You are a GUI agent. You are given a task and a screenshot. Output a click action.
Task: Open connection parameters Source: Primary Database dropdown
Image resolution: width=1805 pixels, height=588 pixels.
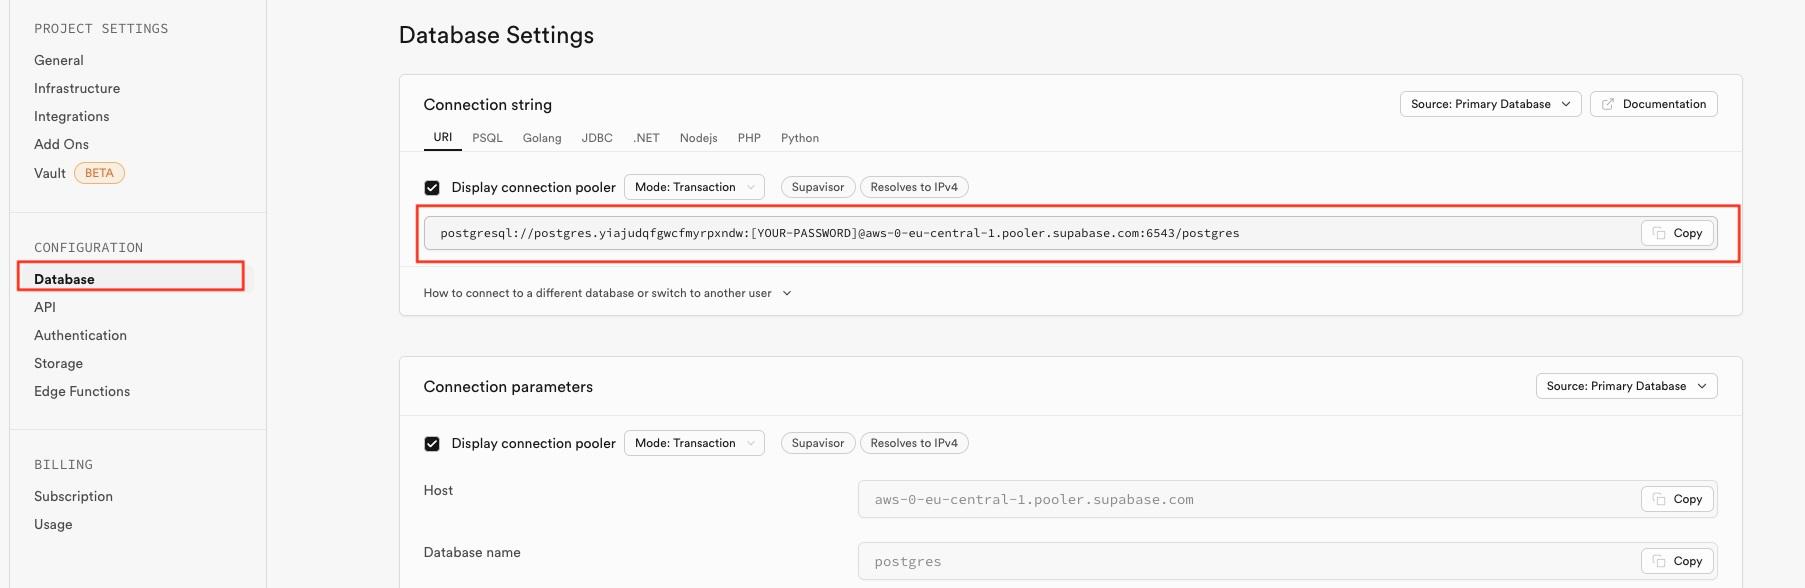tap(1625, 386)
